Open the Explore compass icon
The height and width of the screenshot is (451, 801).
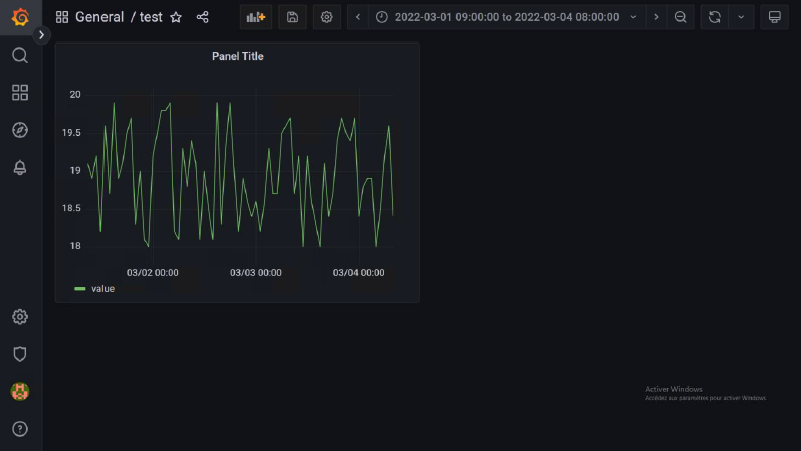(x=20, y=130)
